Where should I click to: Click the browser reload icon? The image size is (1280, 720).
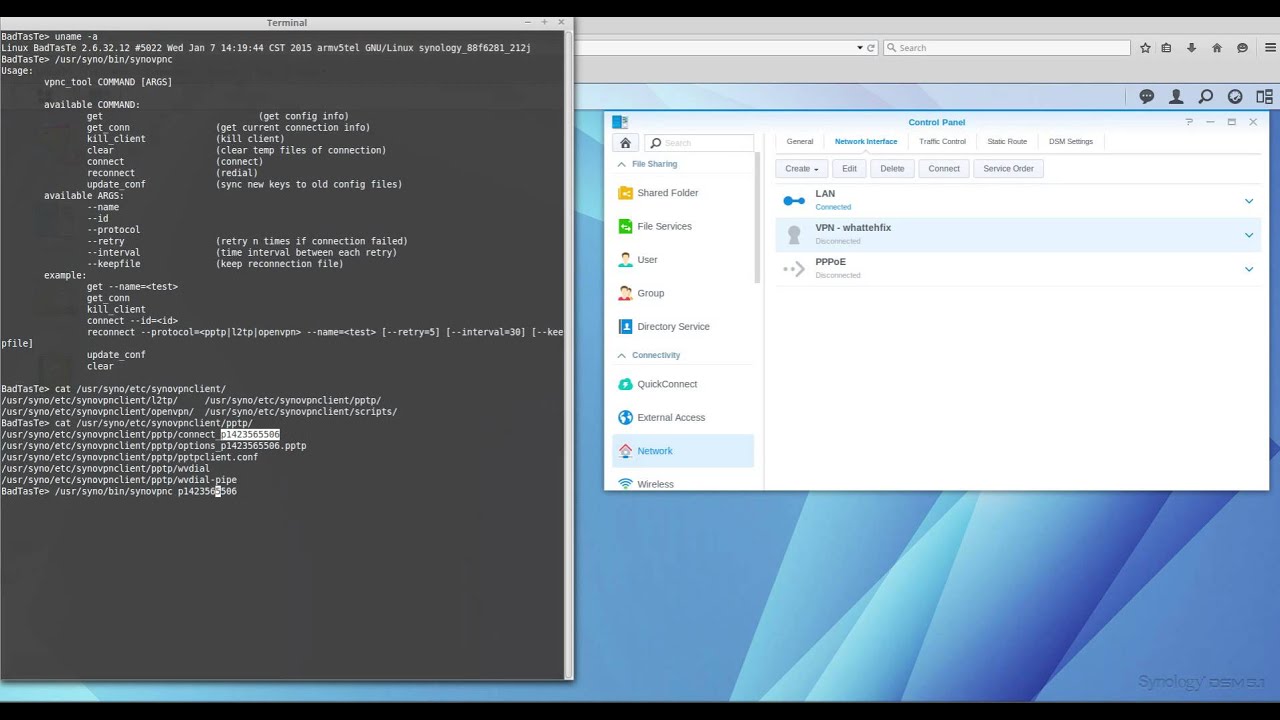[871, 48]
